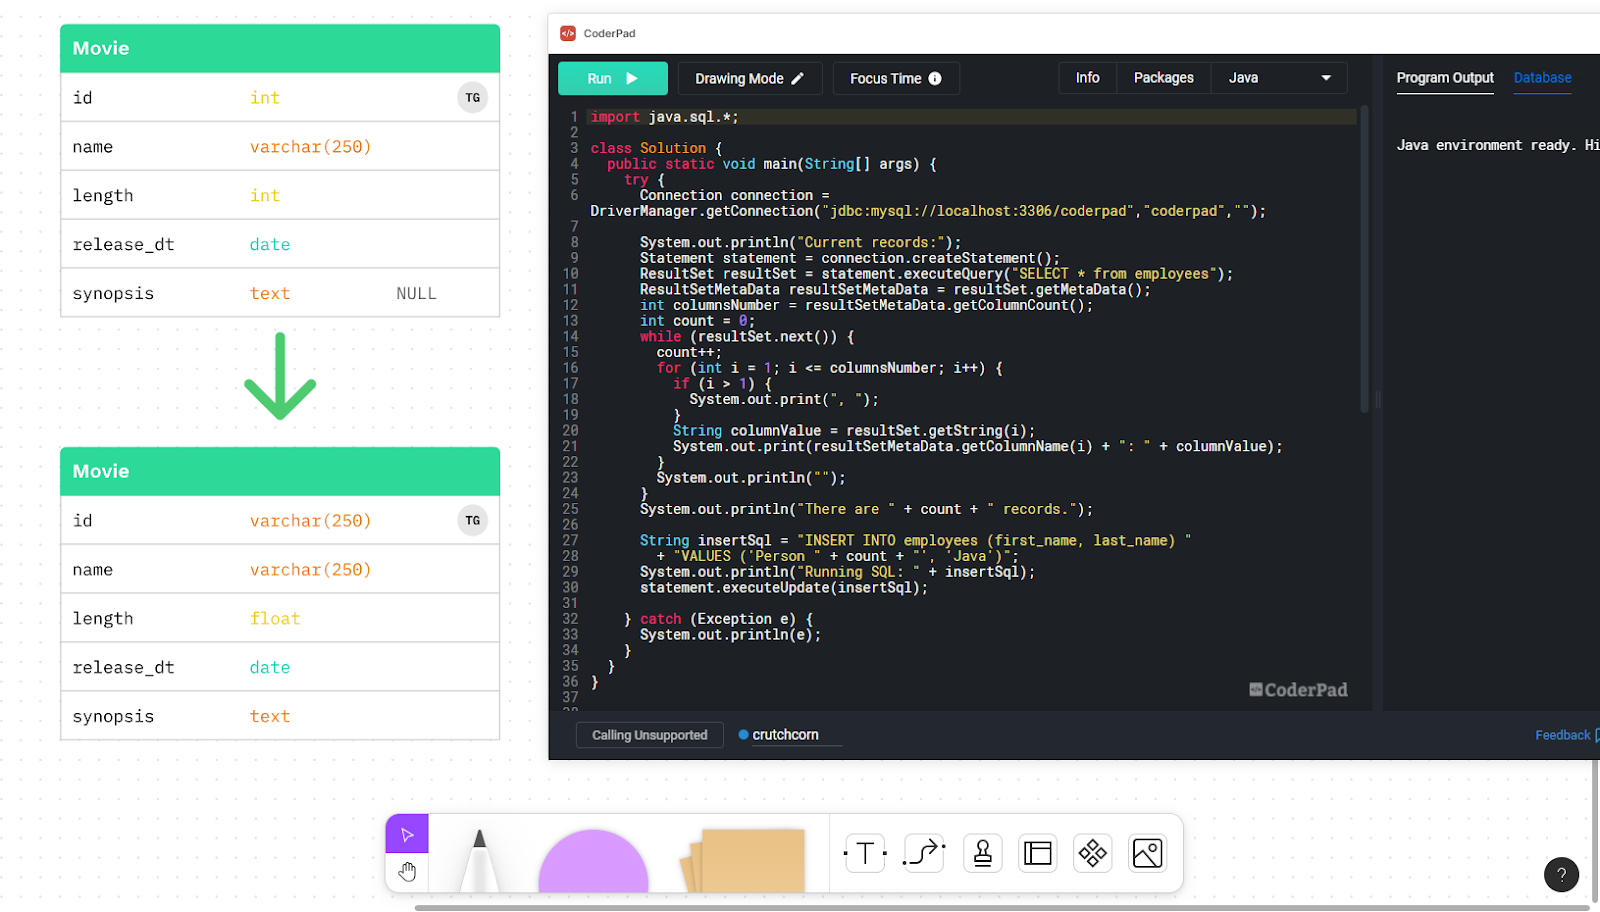This screenshot has height=912, width=1600.
Task: Click the Feedback link
Action: pyautogui.click(x=1562, y=734)
